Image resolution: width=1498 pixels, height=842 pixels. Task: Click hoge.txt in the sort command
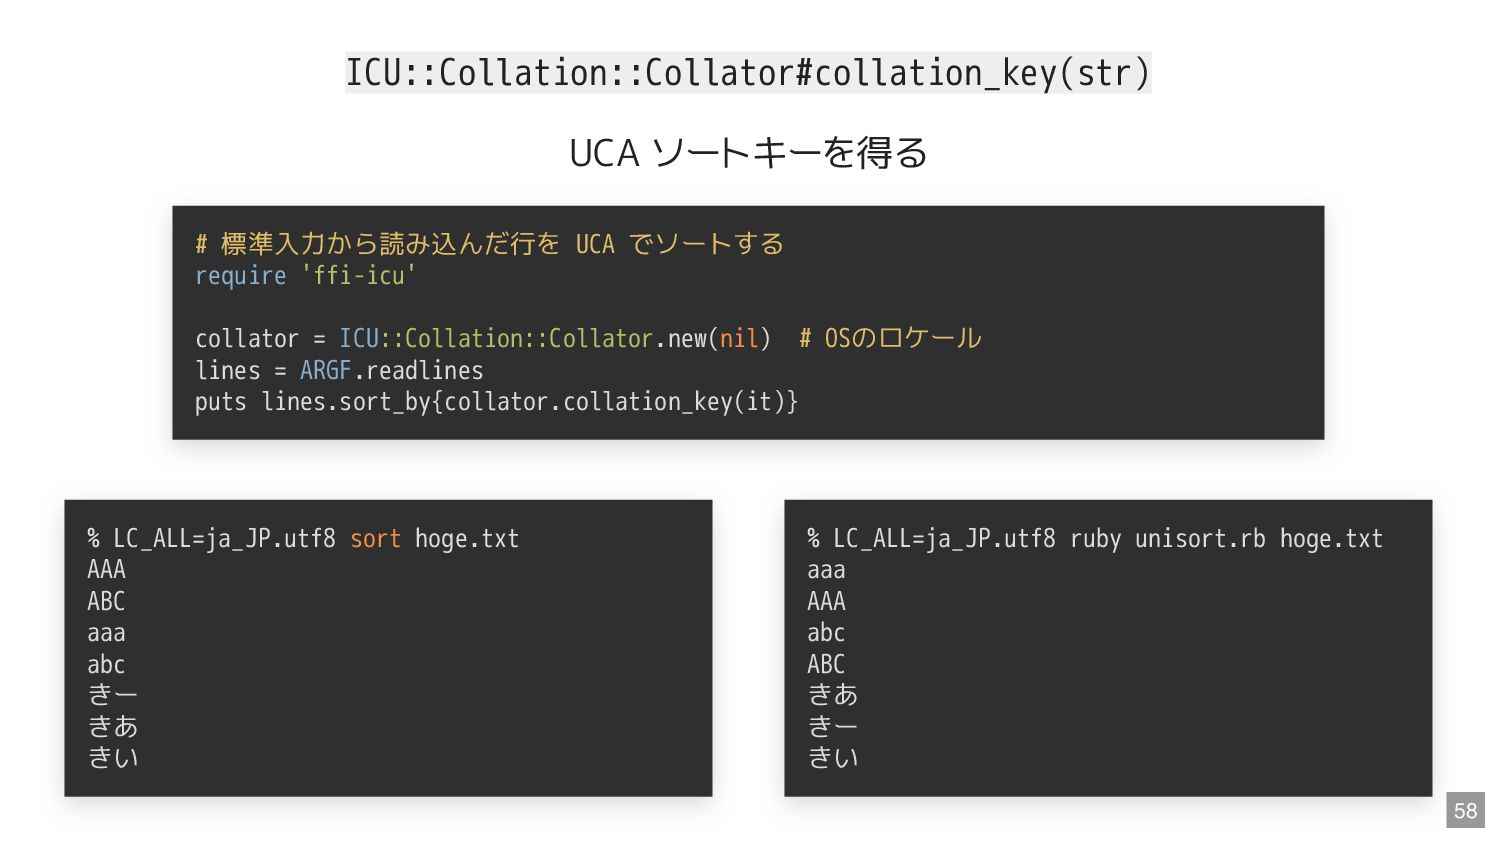click(467, 539)
